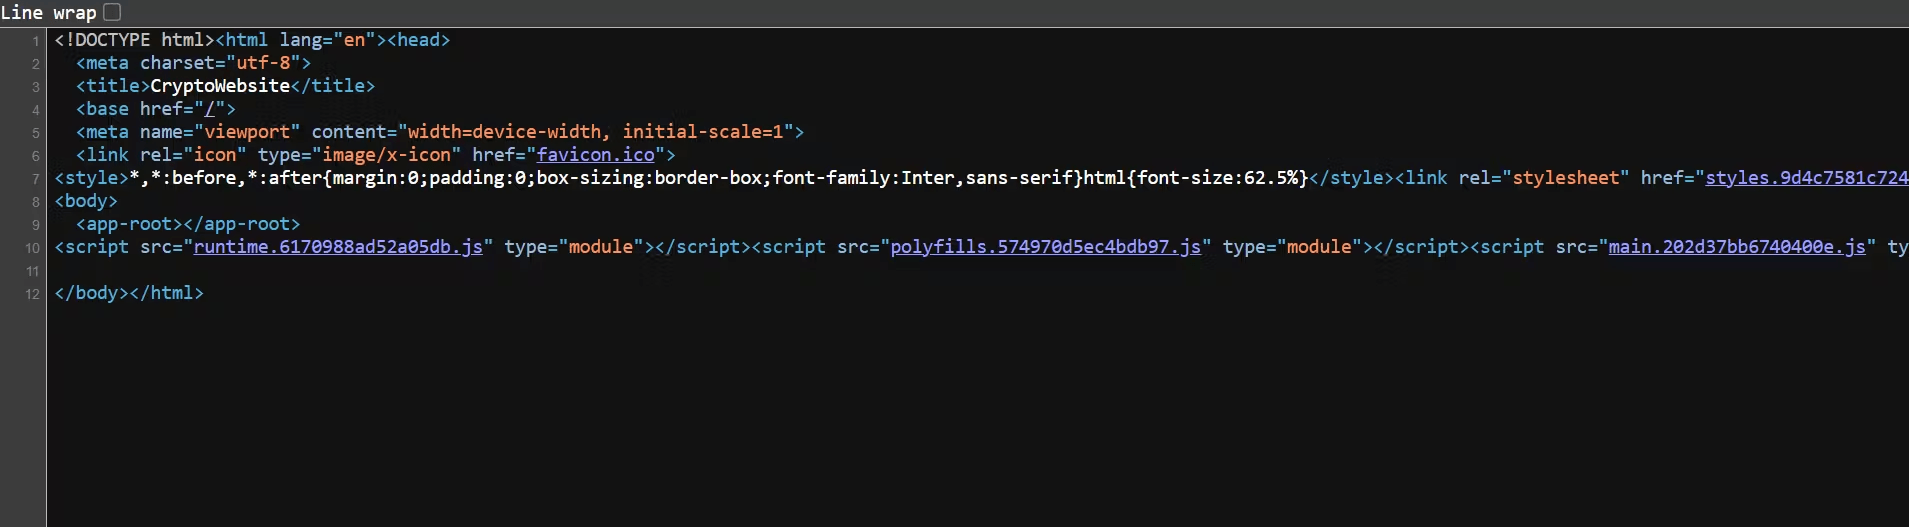Open the main.202d37bb6740400e.js script link
Image resolution: width=1909 pixels, height=527 pixels.
point(1736,247)
